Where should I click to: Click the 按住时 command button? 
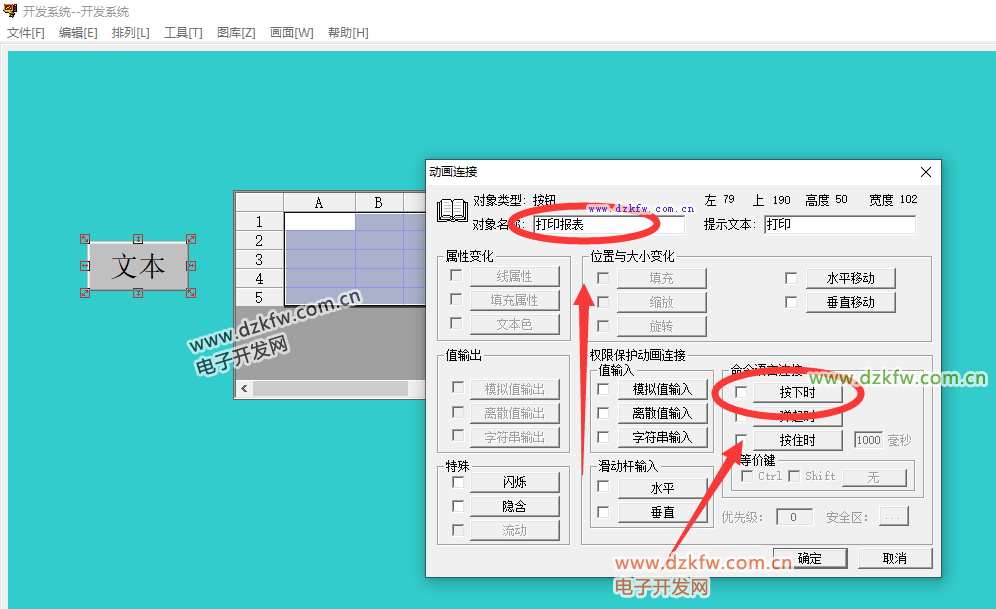click(x=797, y=440)
